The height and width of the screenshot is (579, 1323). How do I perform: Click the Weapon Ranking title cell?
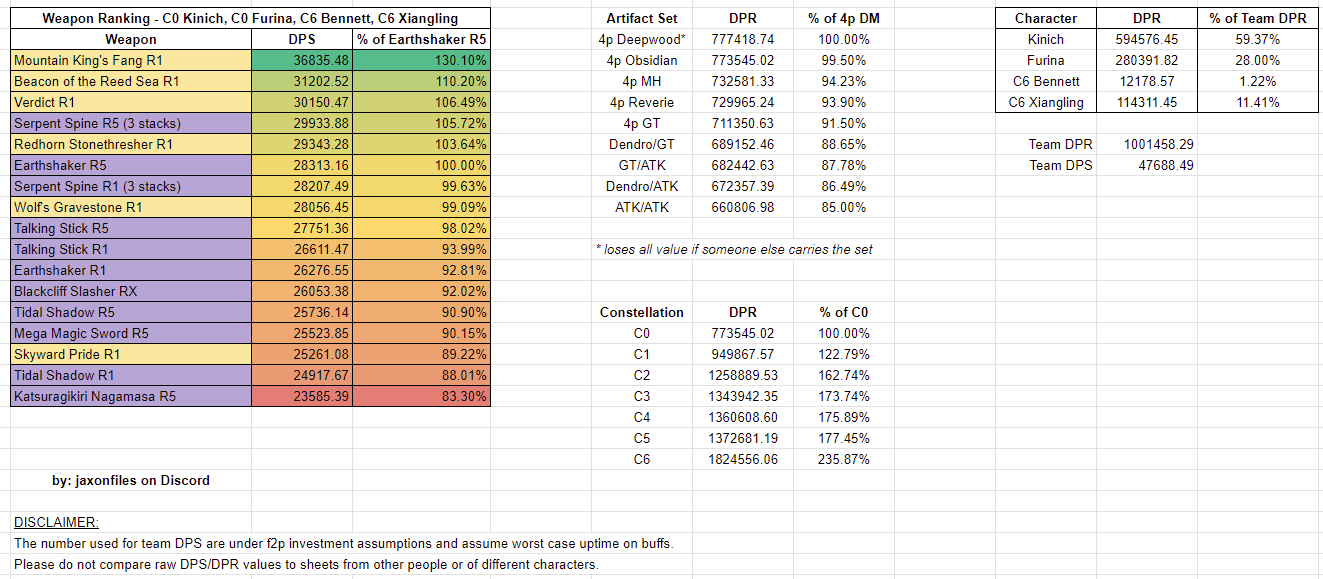250,19
